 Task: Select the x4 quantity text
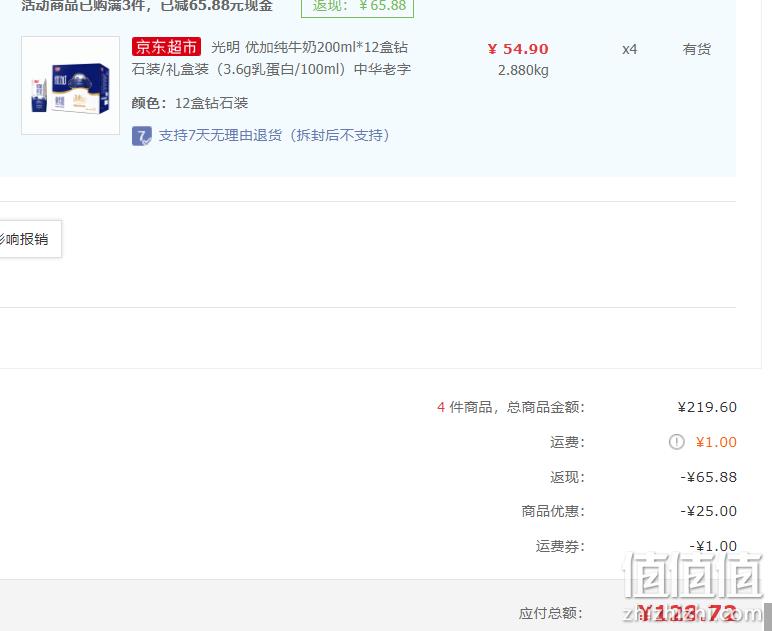[629, 49]
